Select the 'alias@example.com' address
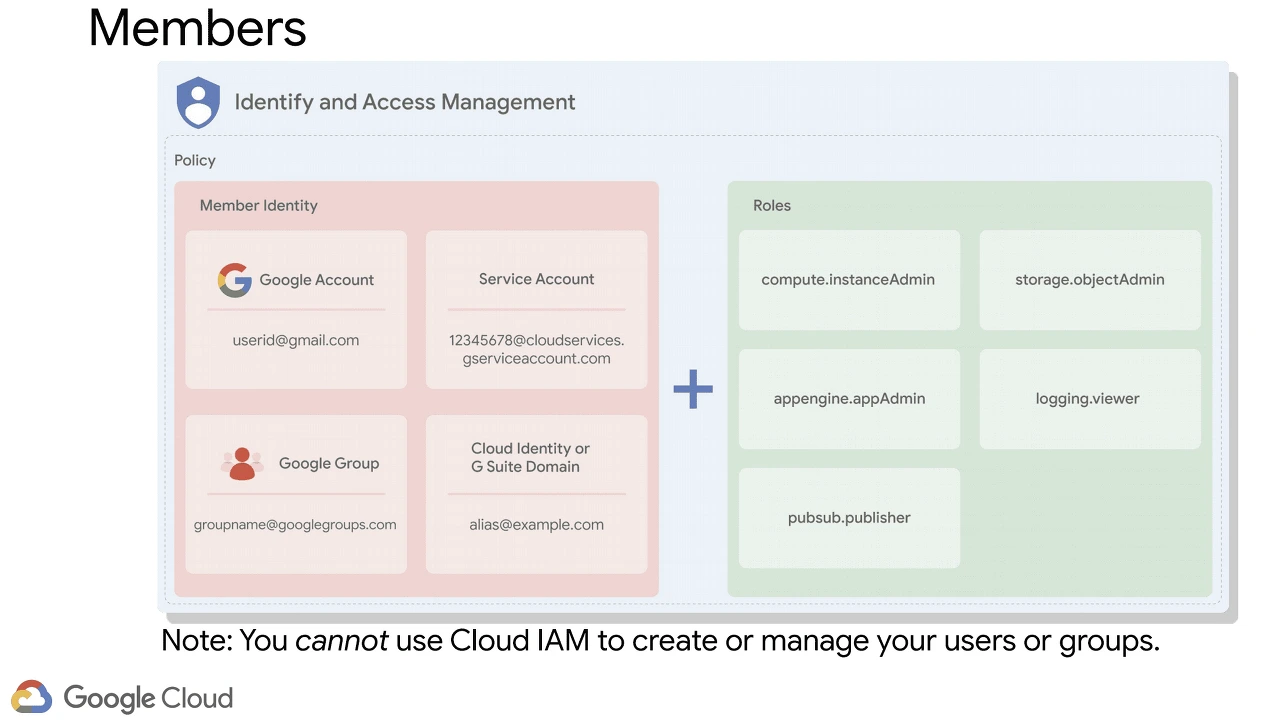The height and width of the screenshot is (720, 1280). (537, 524)
